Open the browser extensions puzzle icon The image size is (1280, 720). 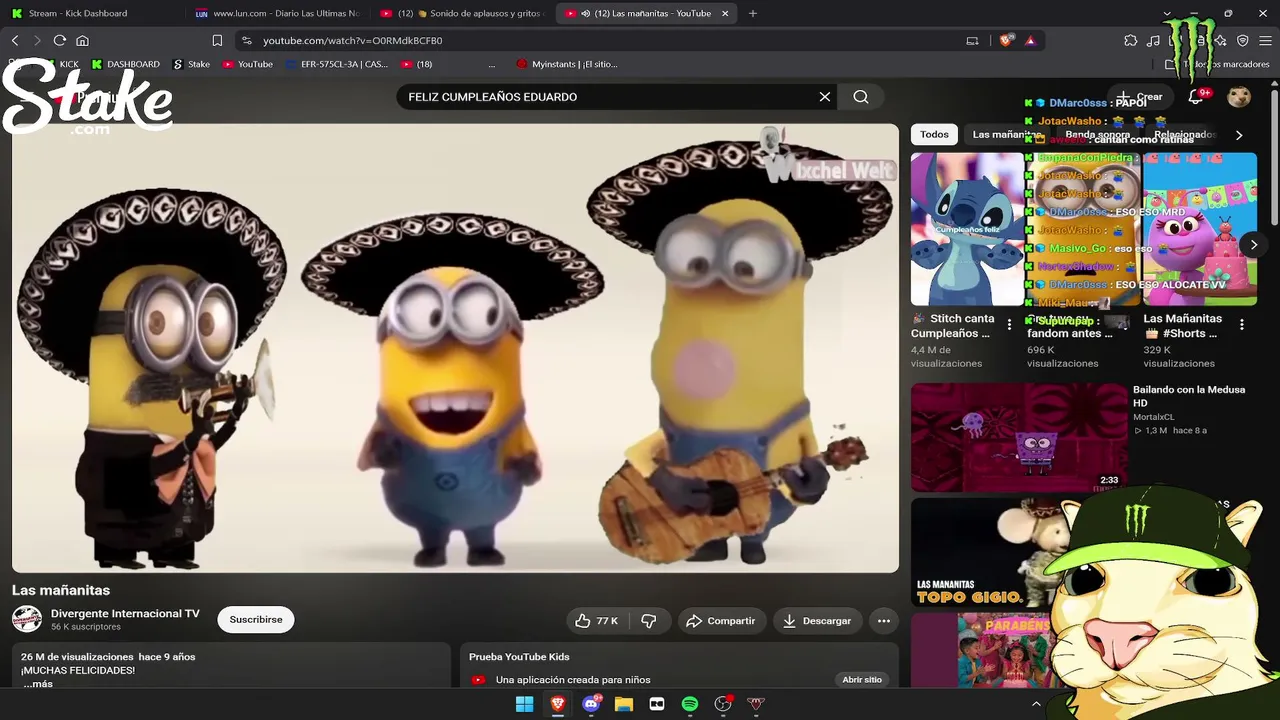tap(1131, 40)
